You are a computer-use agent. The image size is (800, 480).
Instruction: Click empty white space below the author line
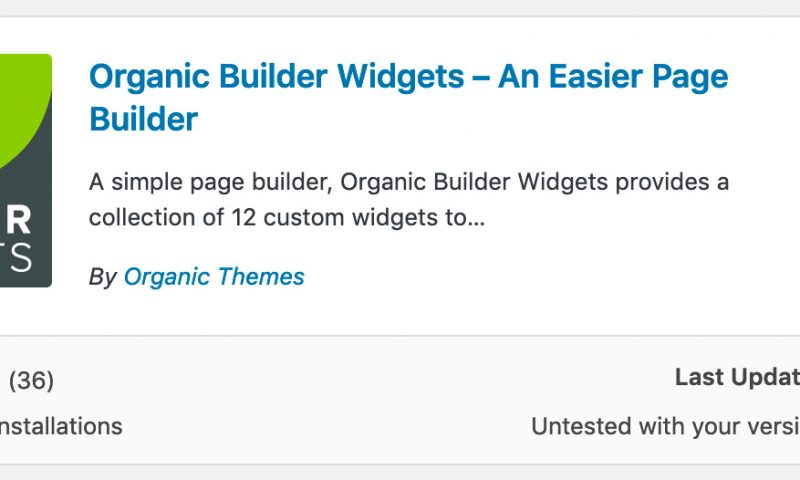coord(408,314)
